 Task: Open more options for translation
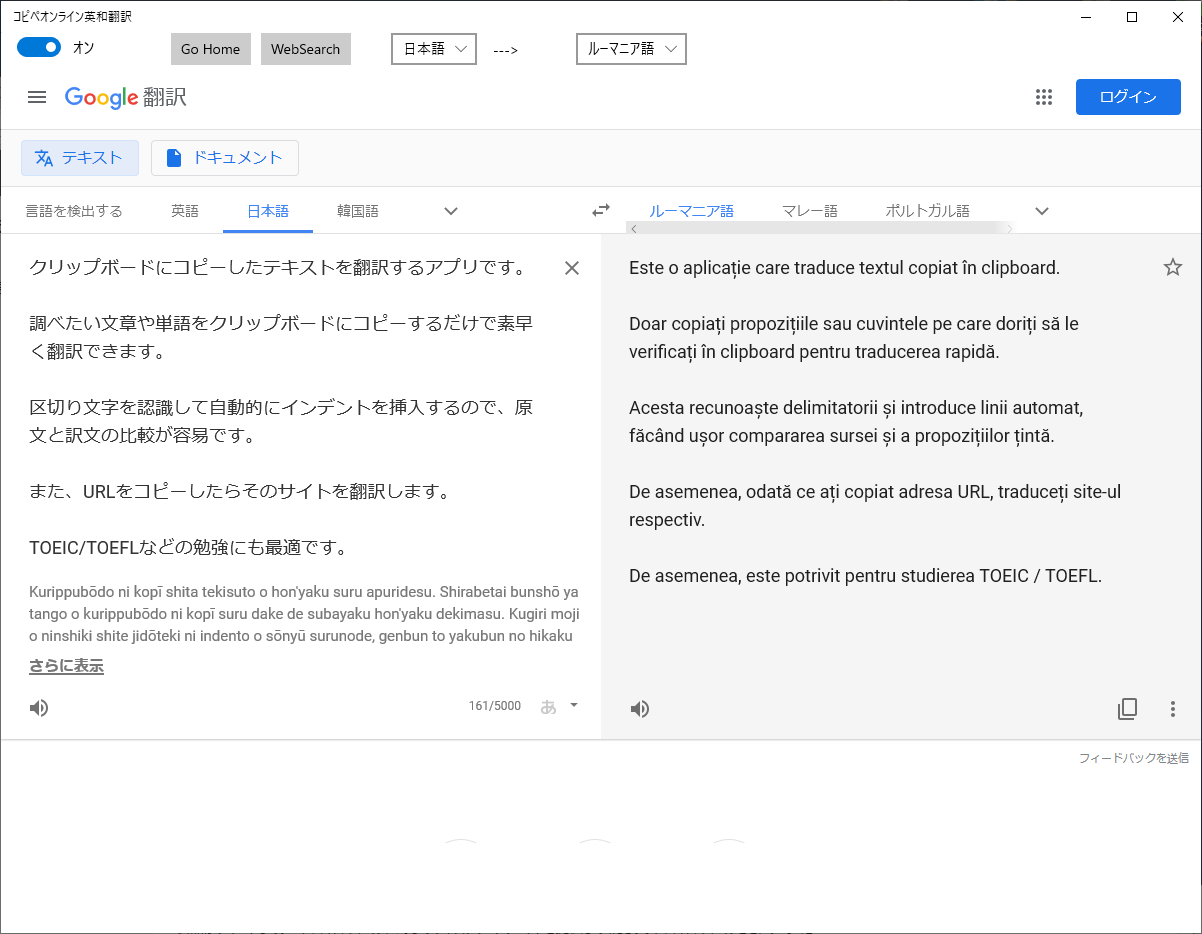point(1173,709)
